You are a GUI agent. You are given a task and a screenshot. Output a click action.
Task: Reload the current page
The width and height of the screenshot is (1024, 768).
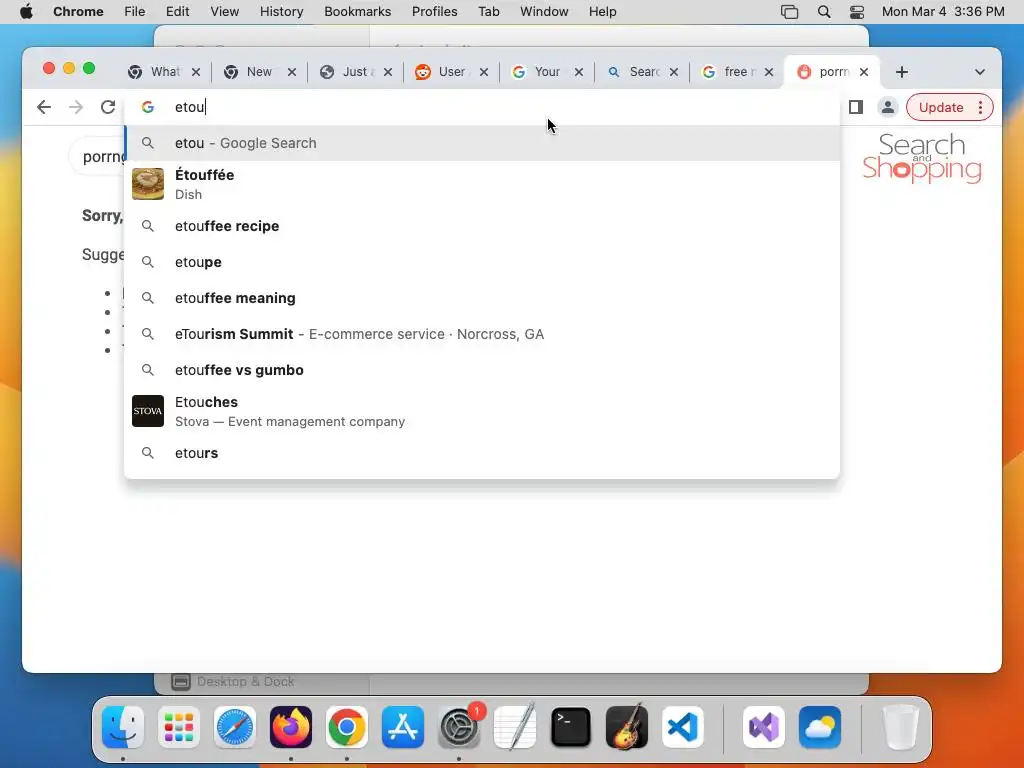click(108, 107)
